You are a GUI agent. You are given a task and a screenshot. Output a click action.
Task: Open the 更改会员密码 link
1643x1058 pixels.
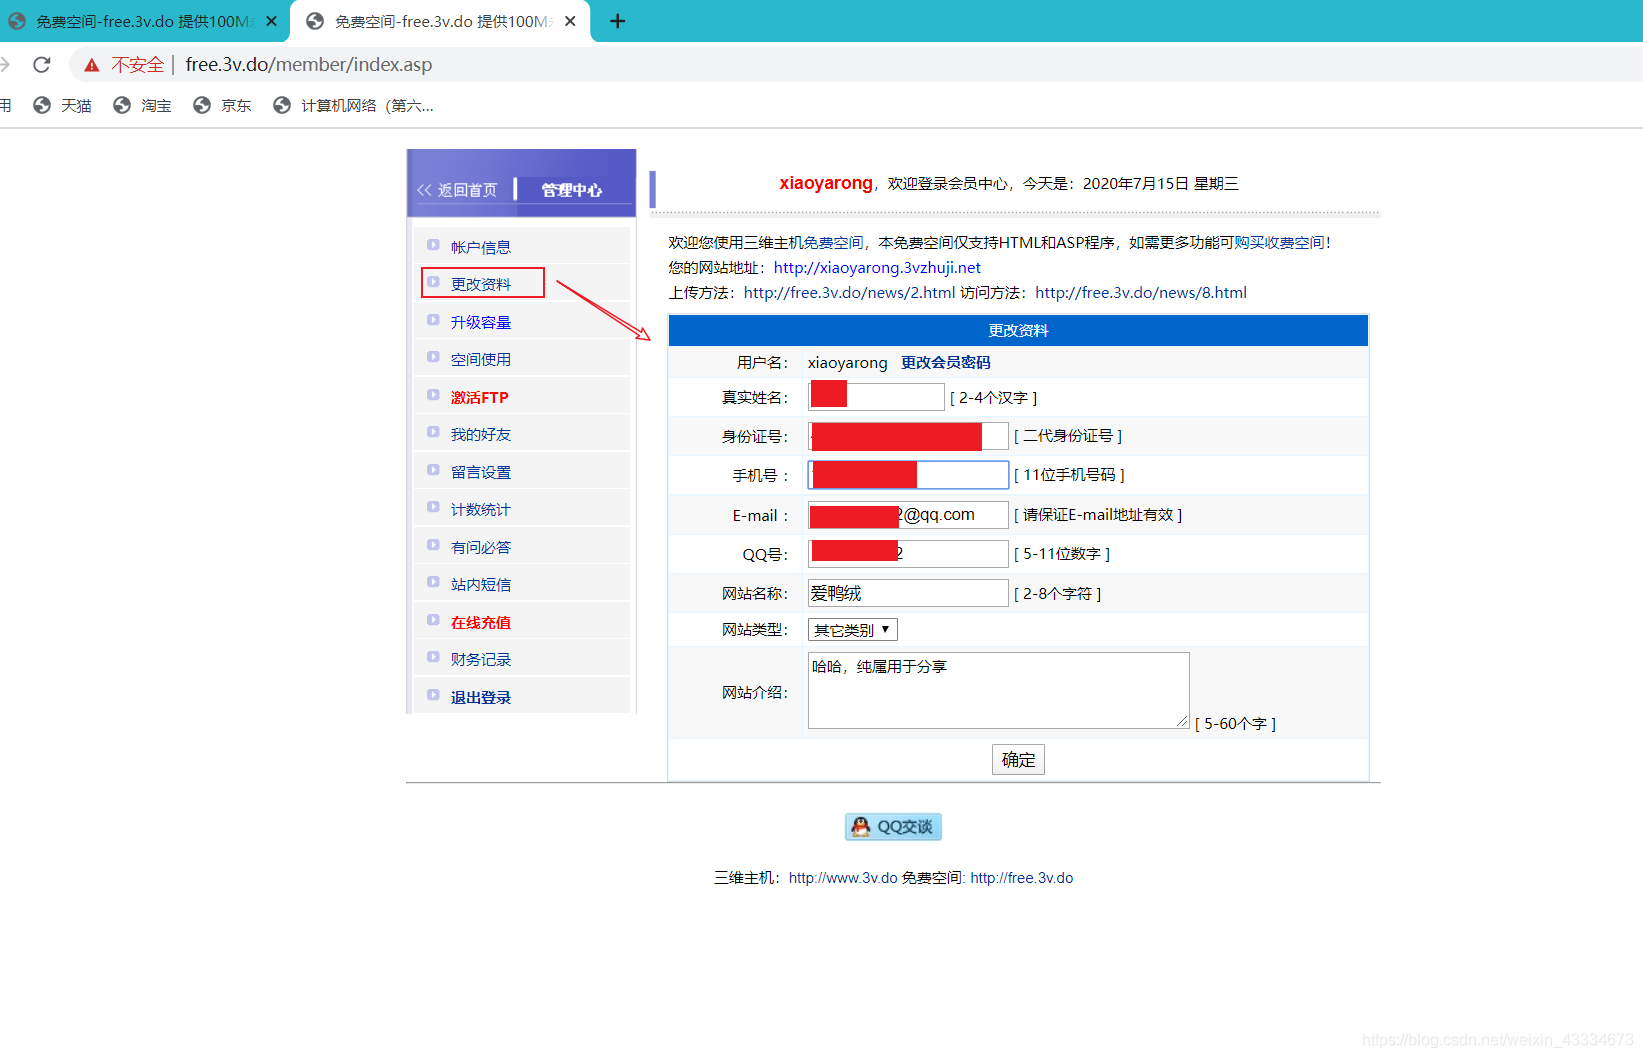[x=944, y=362]
